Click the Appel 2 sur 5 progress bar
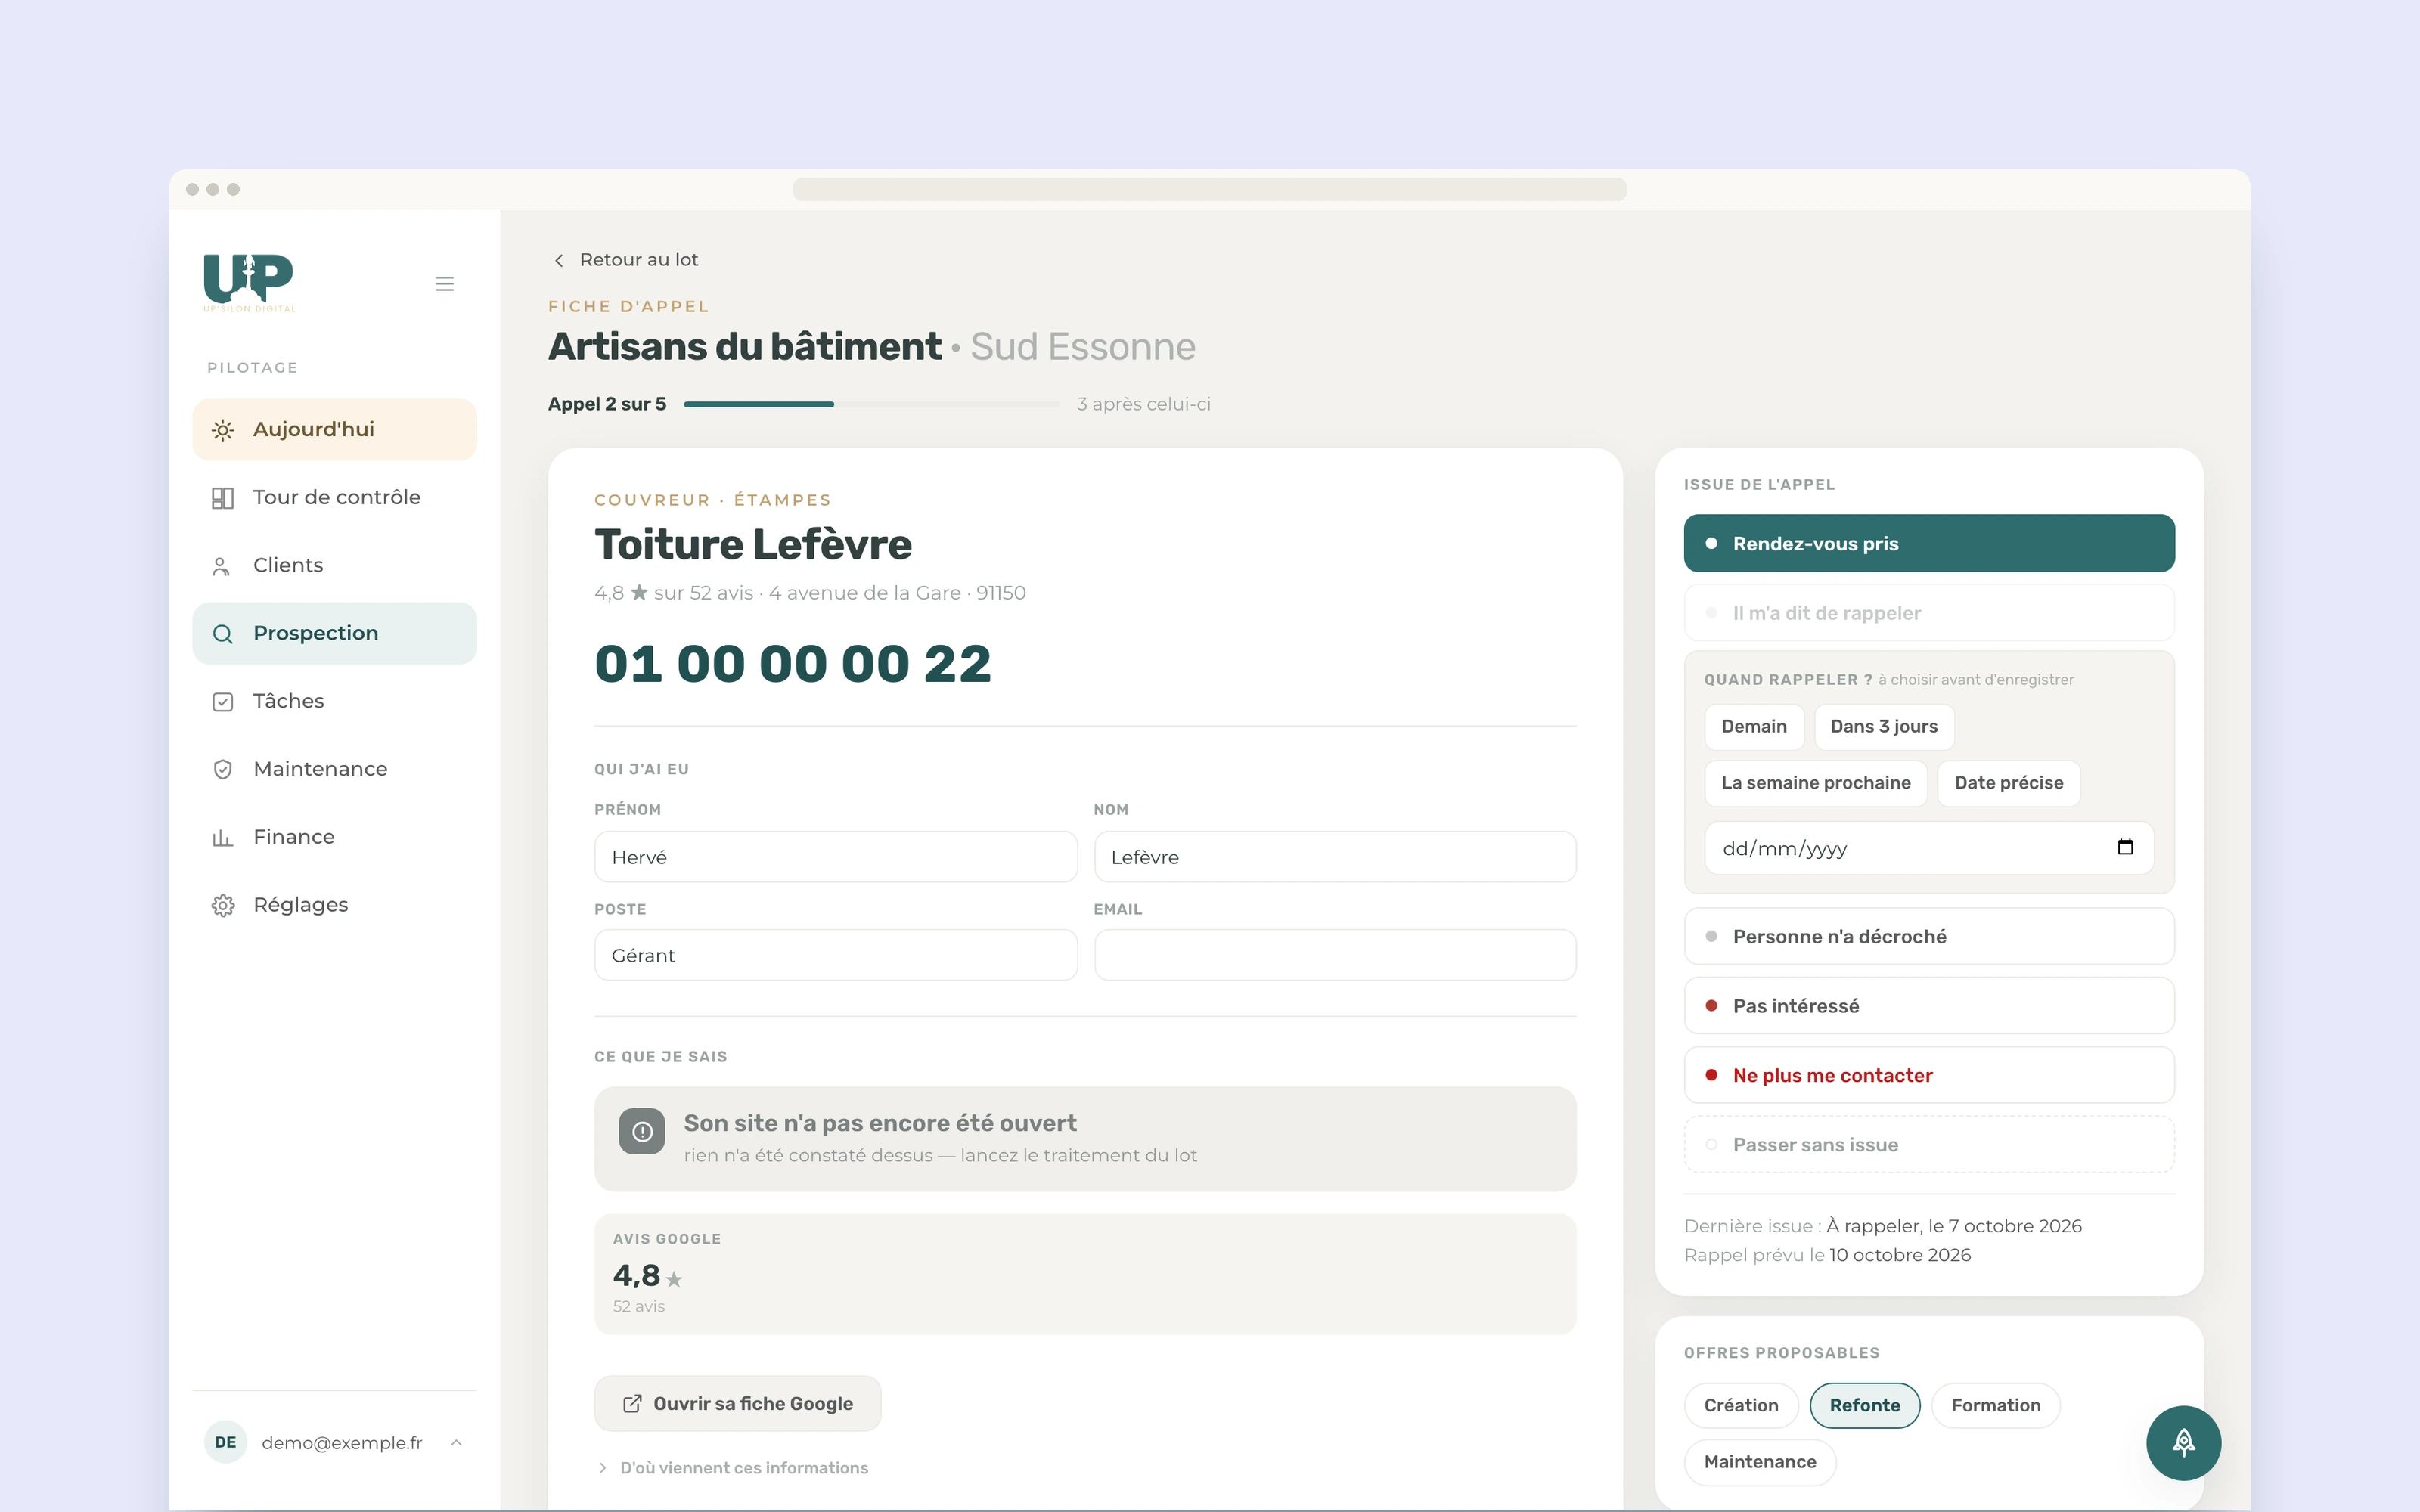2420x1512 pixels. [871, 404]
